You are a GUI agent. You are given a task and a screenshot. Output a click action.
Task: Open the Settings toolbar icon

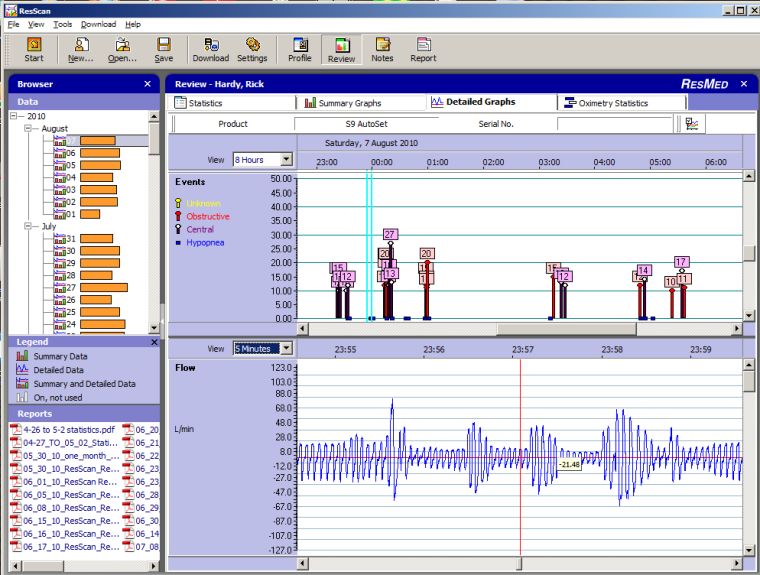pyautogui.click(x=252, y=49)
